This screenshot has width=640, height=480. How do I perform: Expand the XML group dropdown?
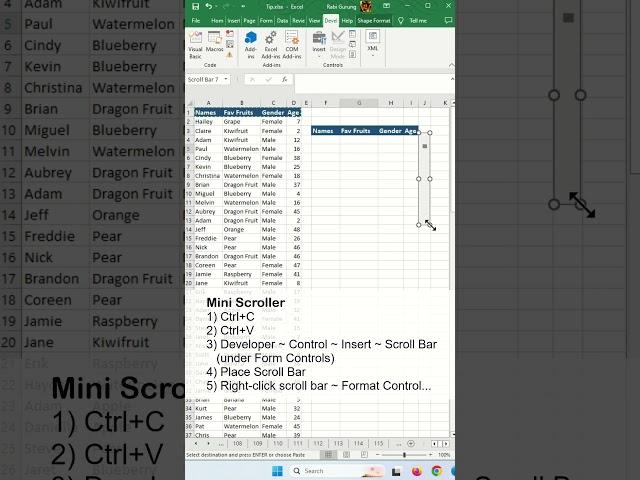click(373, 43)
